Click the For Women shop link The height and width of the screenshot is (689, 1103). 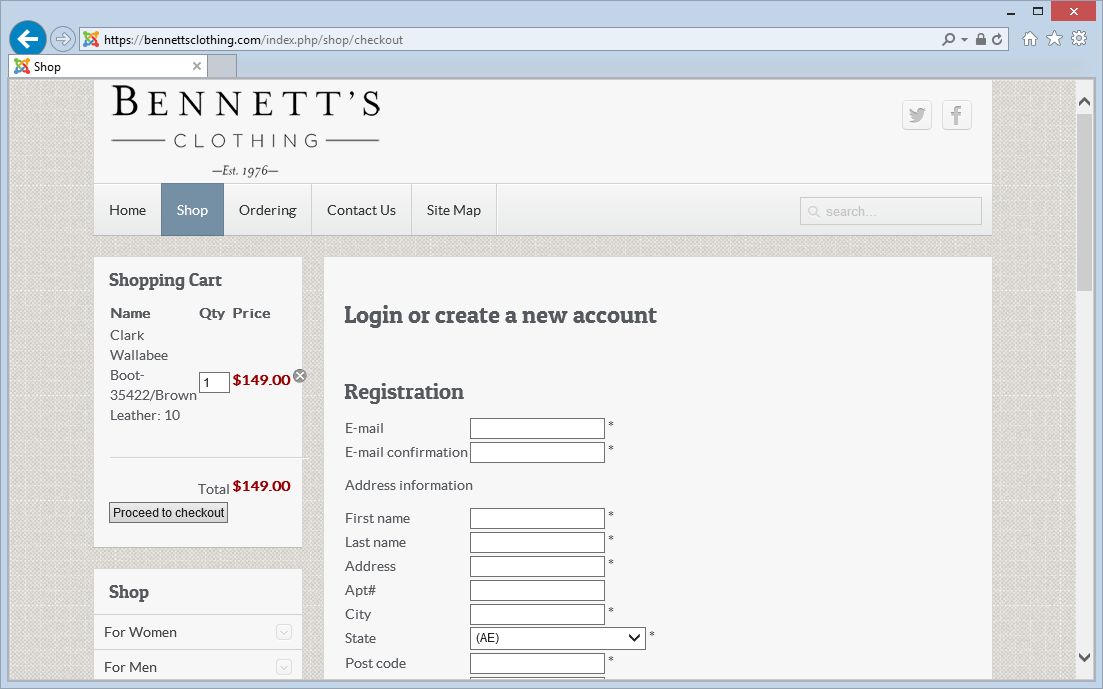pos(140,632)
